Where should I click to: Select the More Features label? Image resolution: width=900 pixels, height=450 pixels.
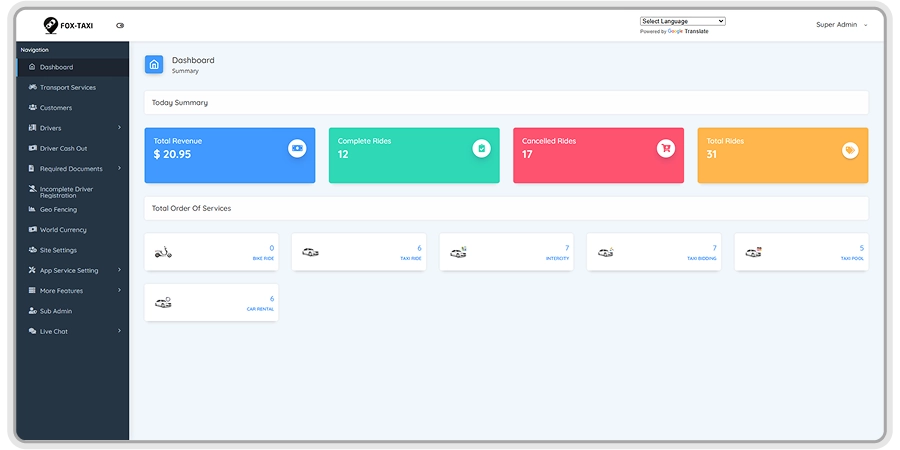click(x=61, y=291)
